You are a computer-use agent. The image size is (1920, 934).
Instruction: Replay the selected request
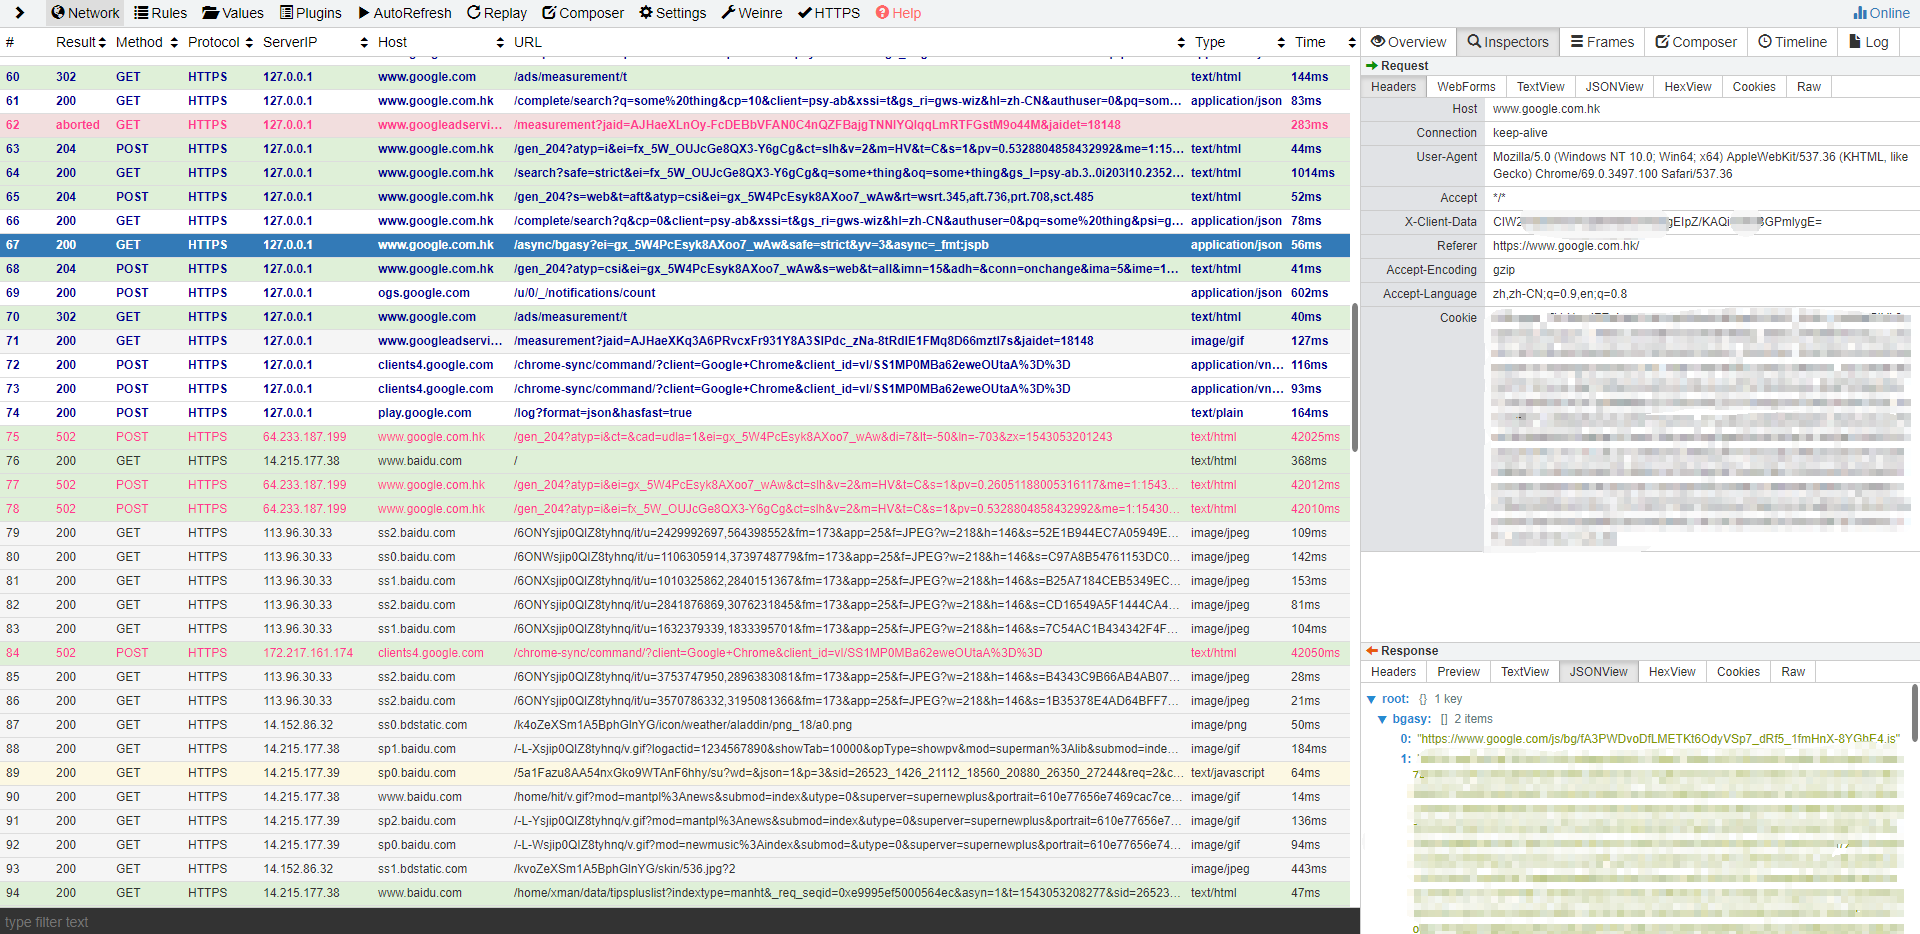(497, 12)
